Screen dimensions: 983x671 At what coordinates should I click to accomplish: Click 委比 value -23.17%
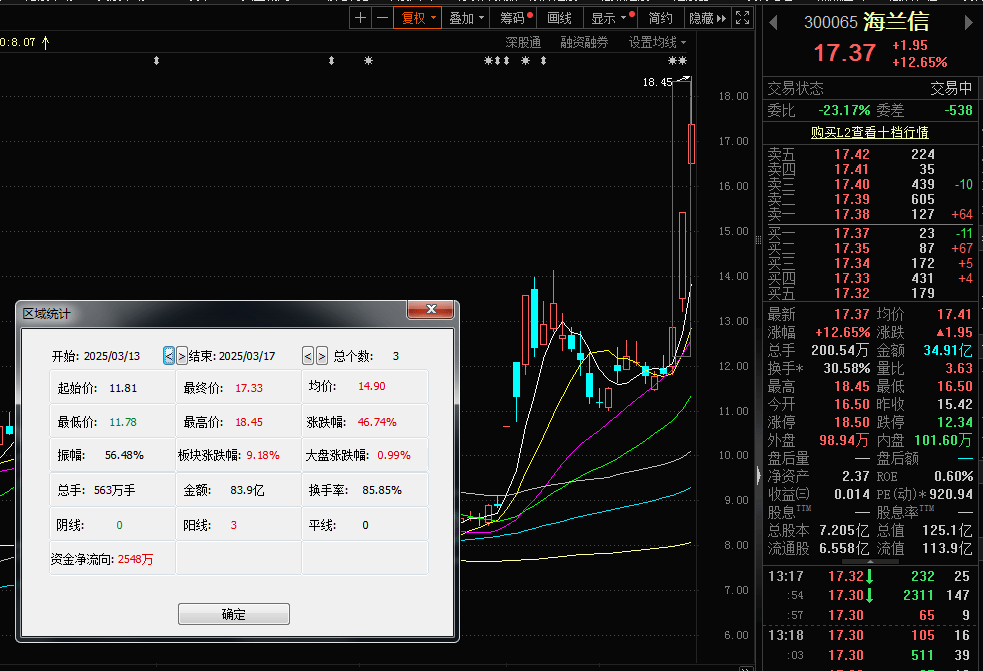coord(844,110)
